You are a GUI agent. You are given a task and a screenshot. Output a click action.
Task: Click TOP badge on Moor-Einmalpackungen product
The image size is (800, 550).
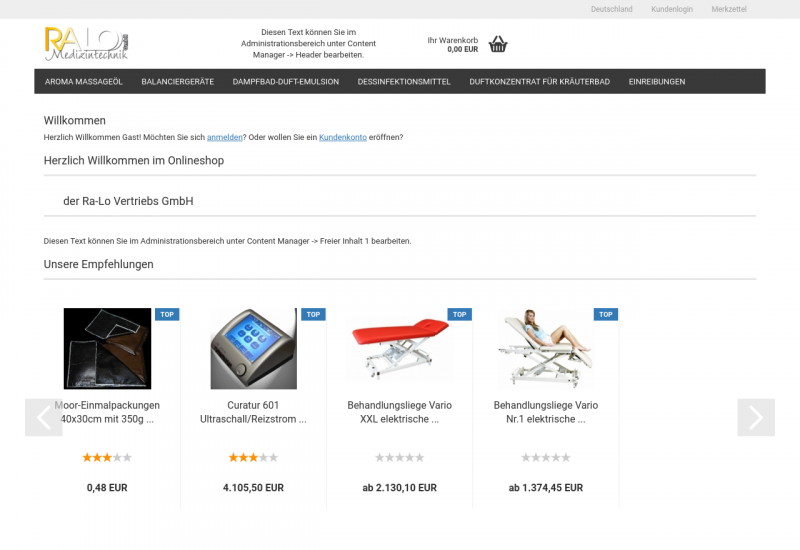[167, 314]
